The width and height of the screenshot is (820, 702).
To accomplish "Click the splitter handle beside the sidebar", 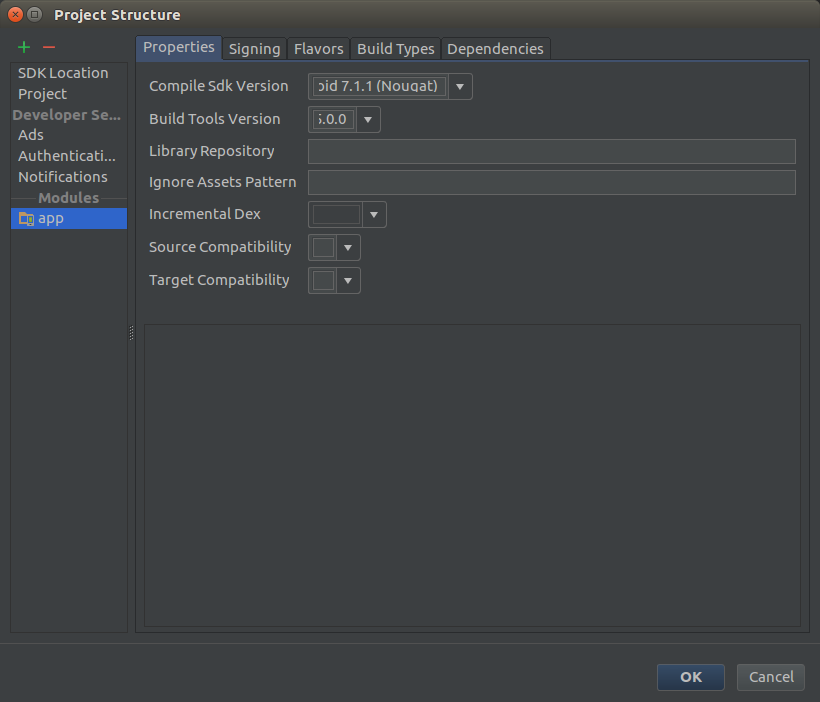I will coord(131,333).
